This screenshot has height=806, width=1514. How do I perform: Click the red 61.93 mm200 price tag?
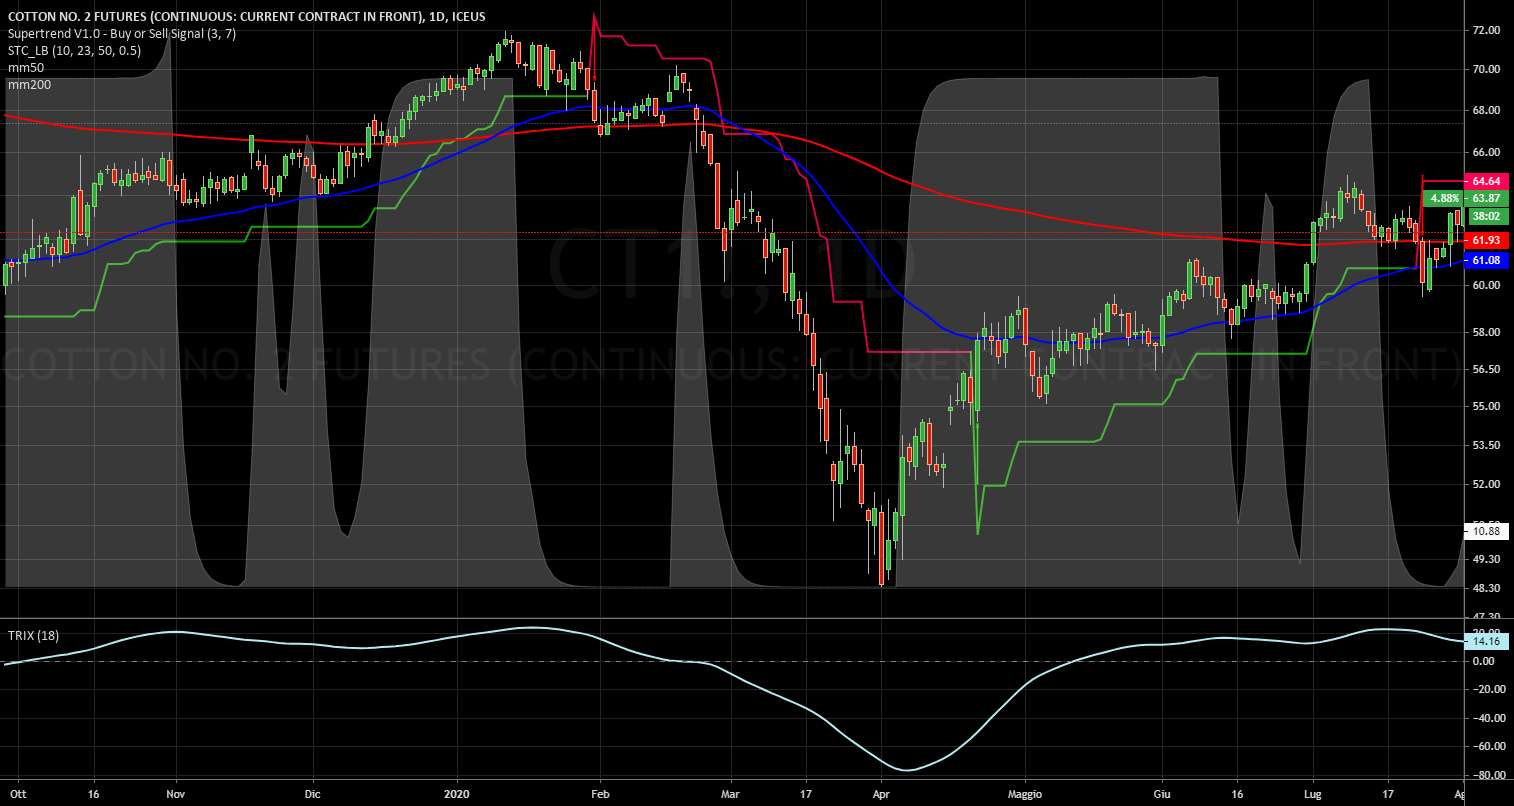point(1486,241)
